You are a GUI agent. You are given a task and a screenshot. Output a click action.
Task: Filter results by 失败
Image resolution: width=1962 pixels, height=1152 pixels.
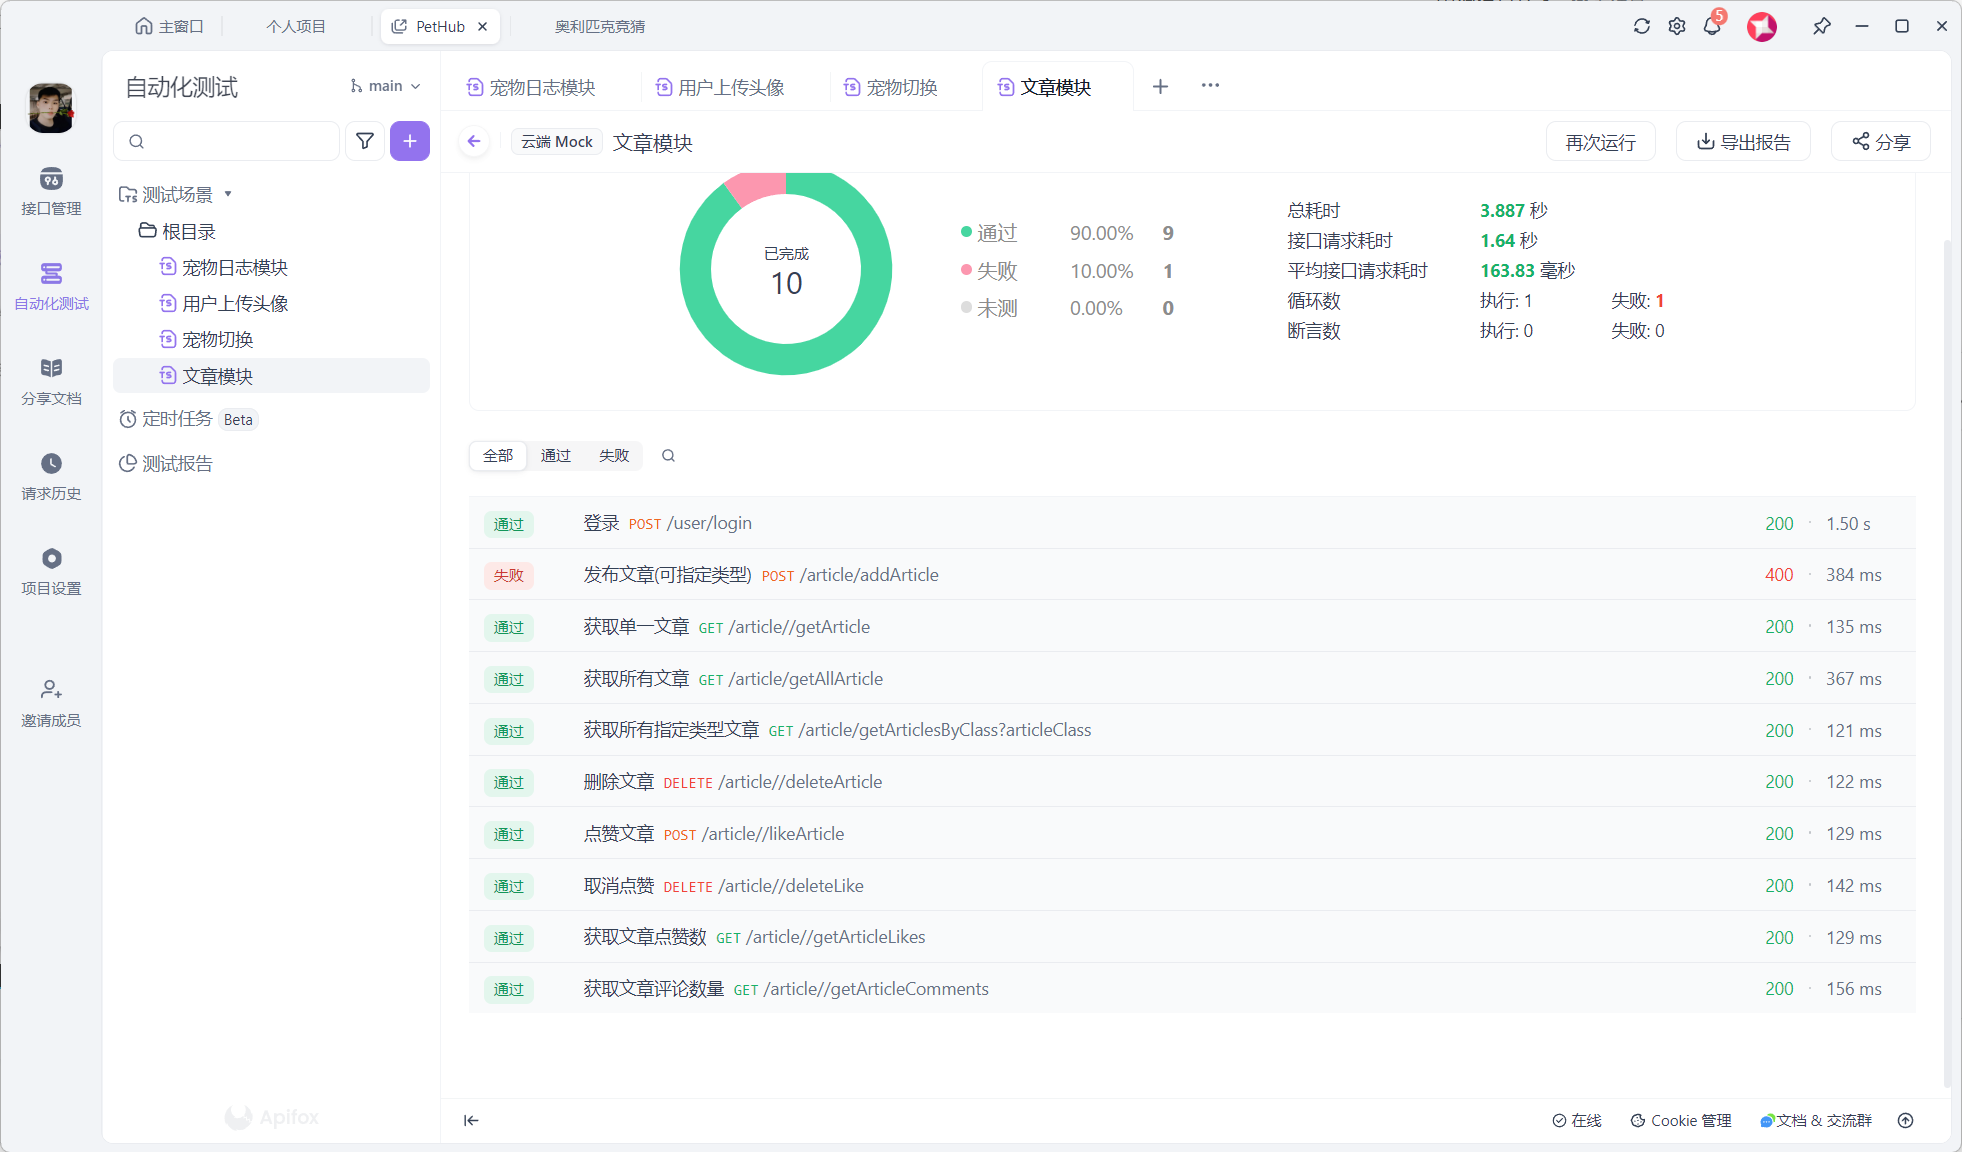pos(614,456)
